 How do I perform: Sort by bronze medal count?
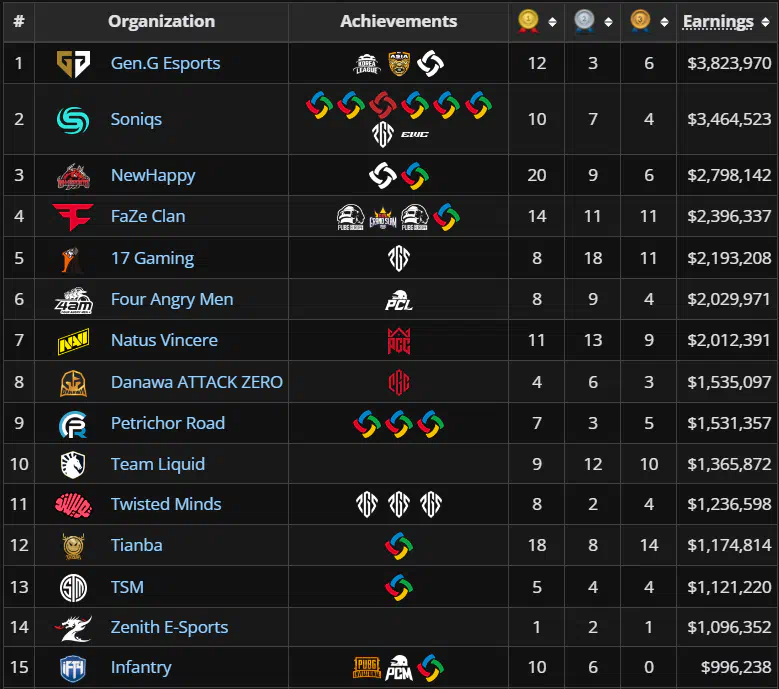[664, 22]
